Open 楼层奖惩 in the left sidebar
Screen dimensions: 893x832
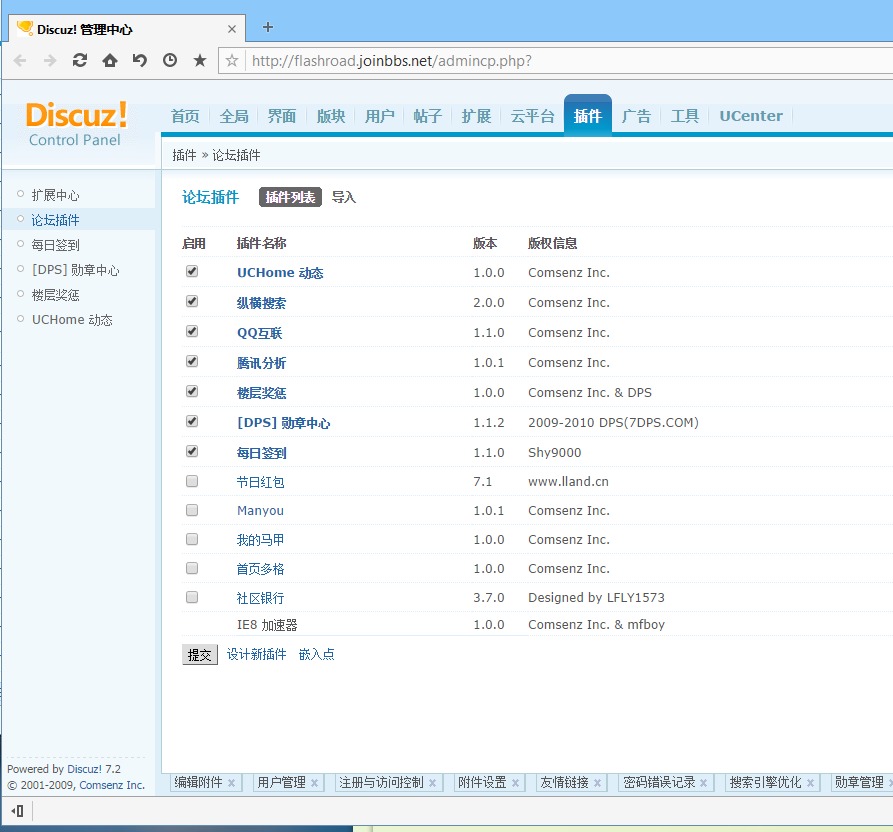click(x=55, y=295)
